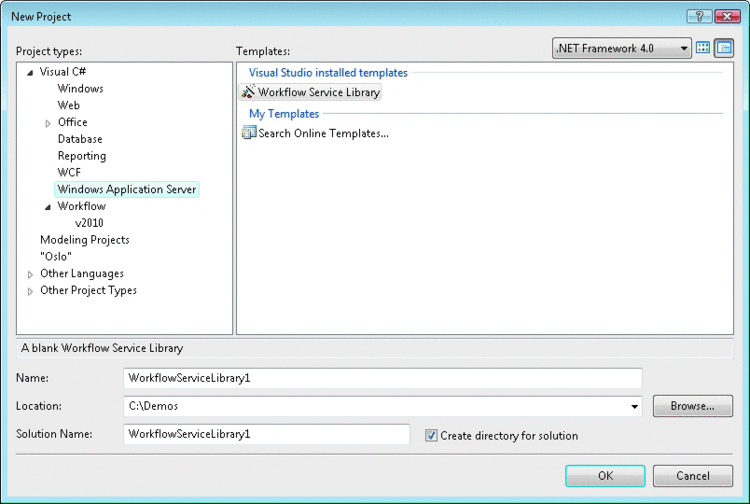Select the Workflow project type
The image size is (750, 504).
[82, 206]
